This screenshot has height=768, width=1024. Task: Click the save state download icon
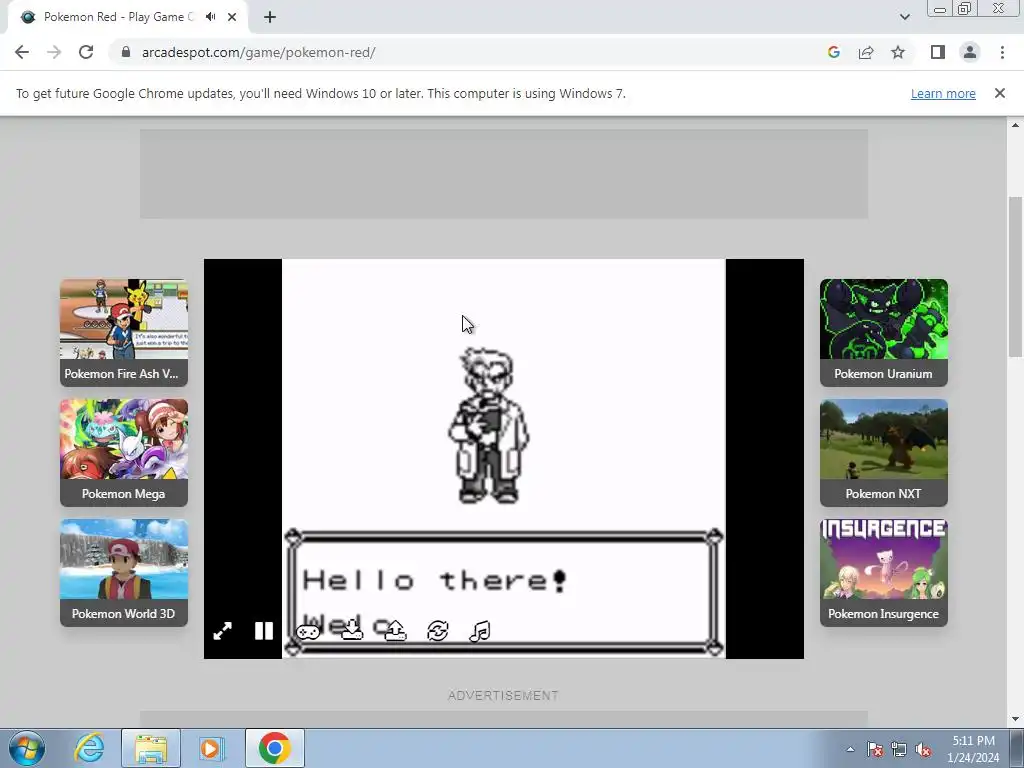pos(352,631)
